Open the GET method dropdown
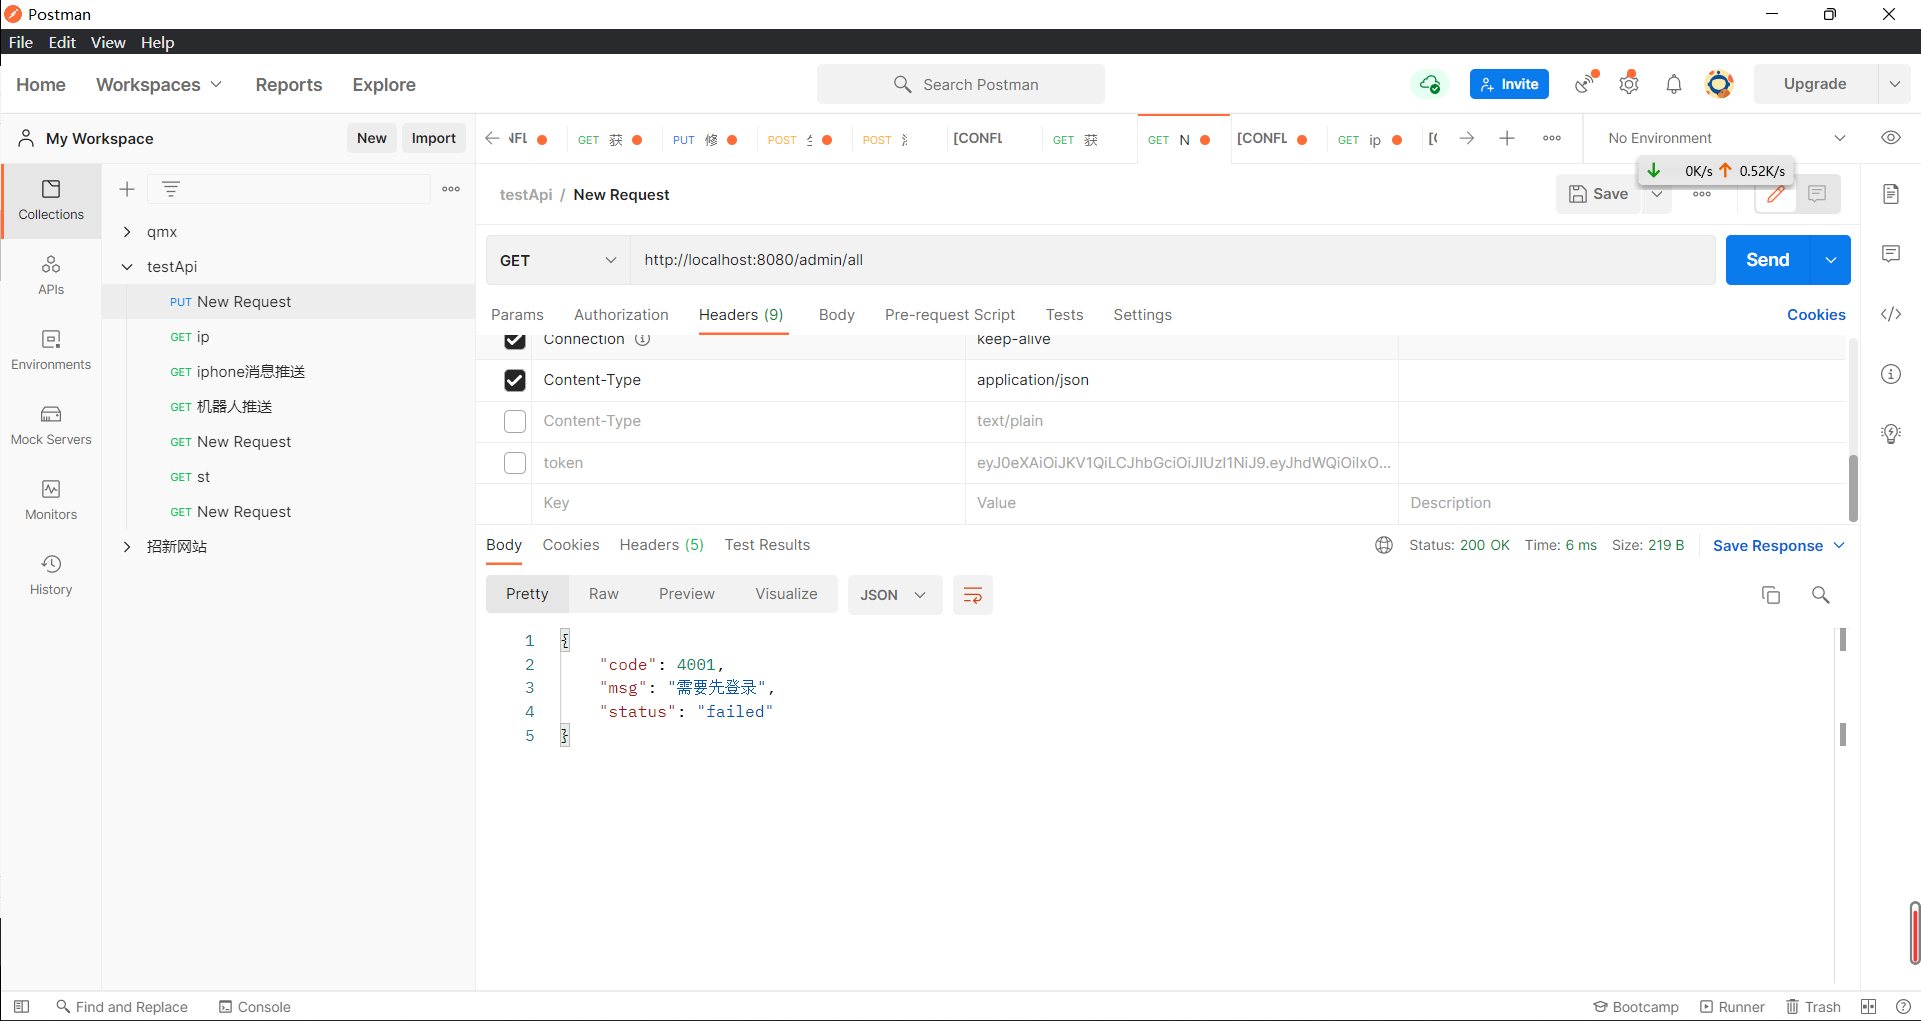 click(x=558, y=260)
